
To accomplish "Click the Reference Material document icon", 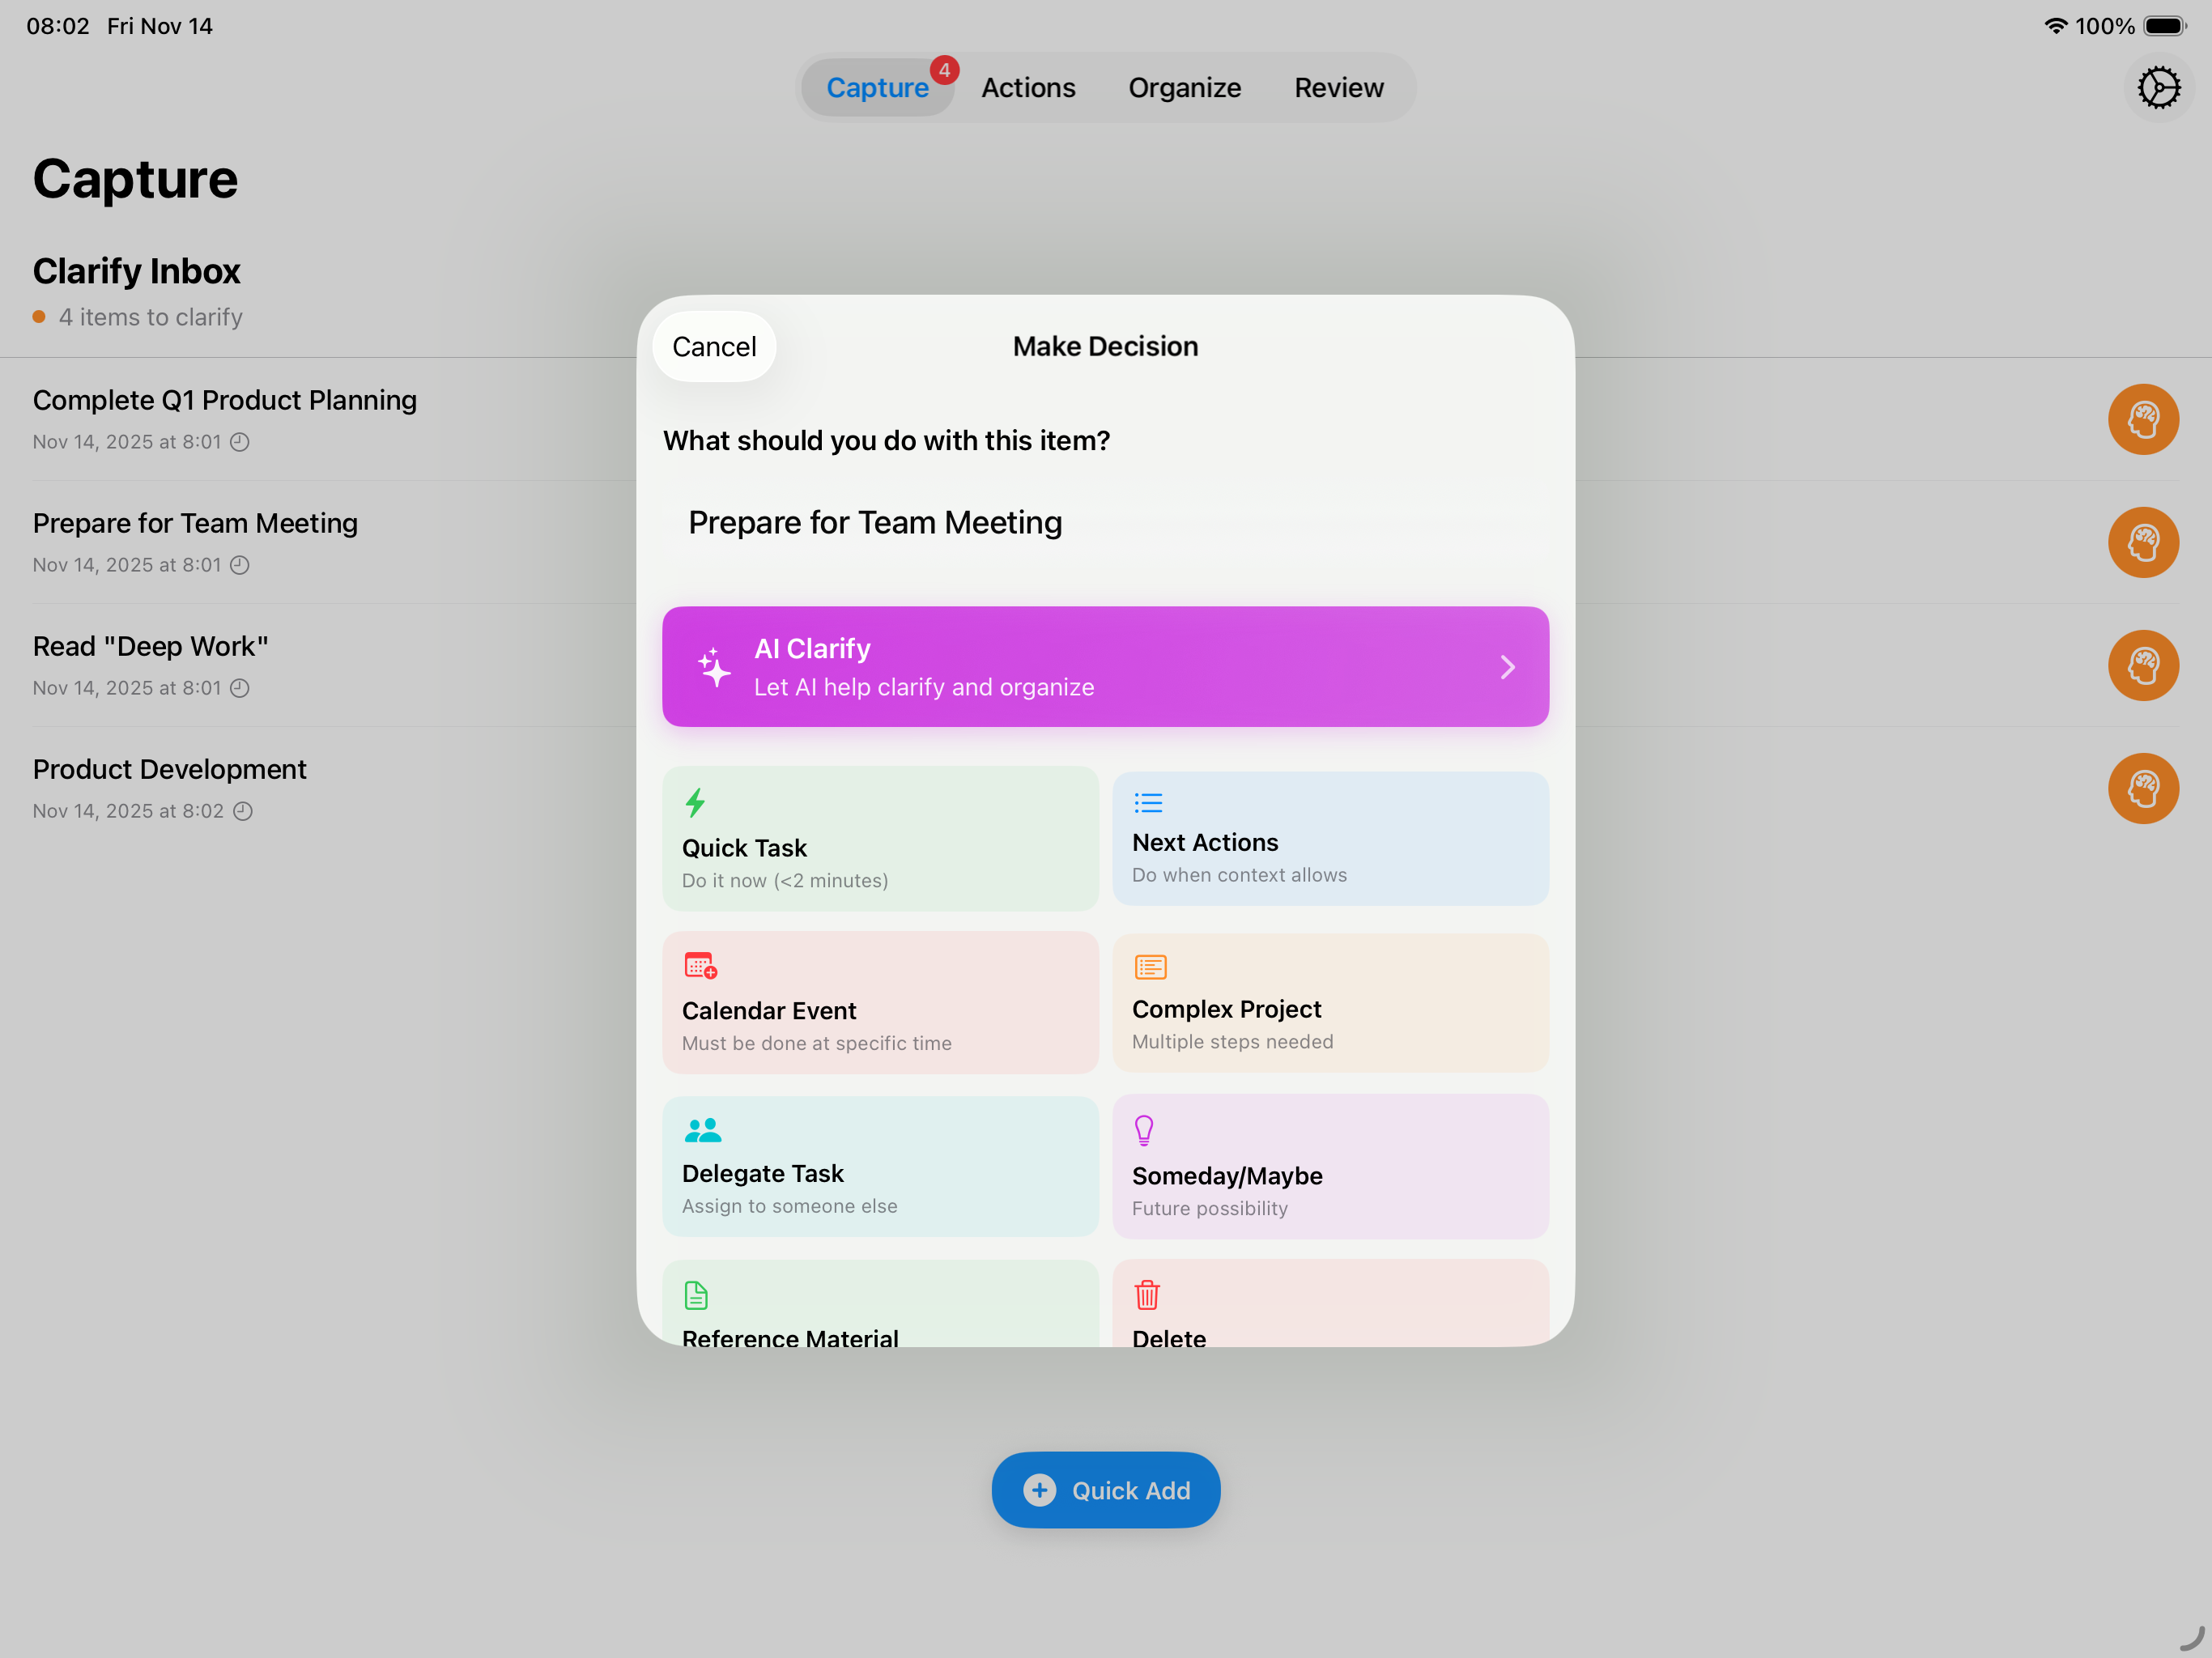I will tap(695, 1295).
